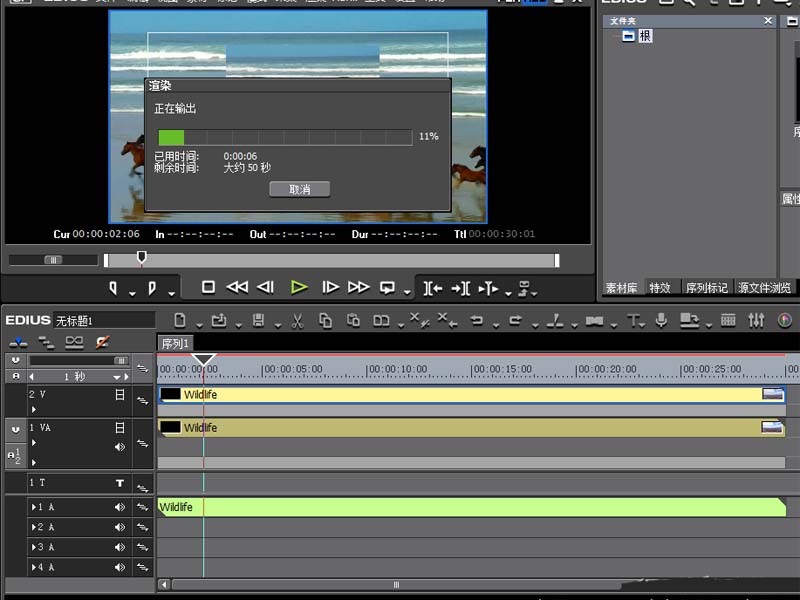Expand the 2 V video track
Viewport: 800px width, 600px height.
coord(33,409)
